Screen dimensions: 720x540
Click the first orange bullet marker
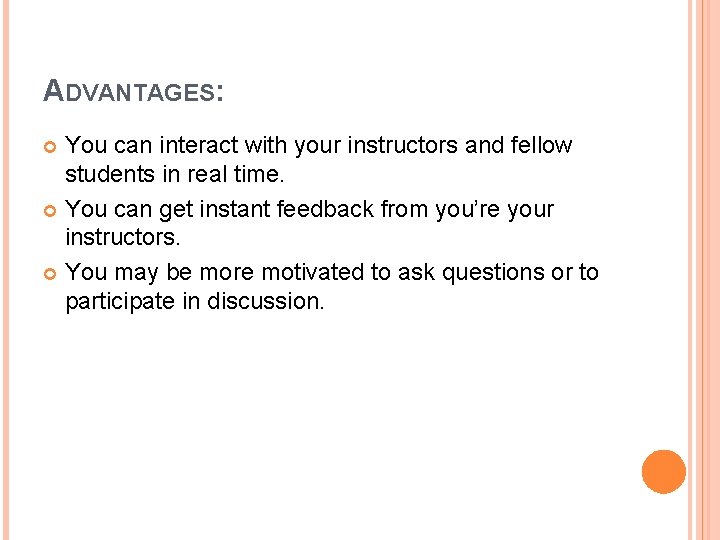50,147
